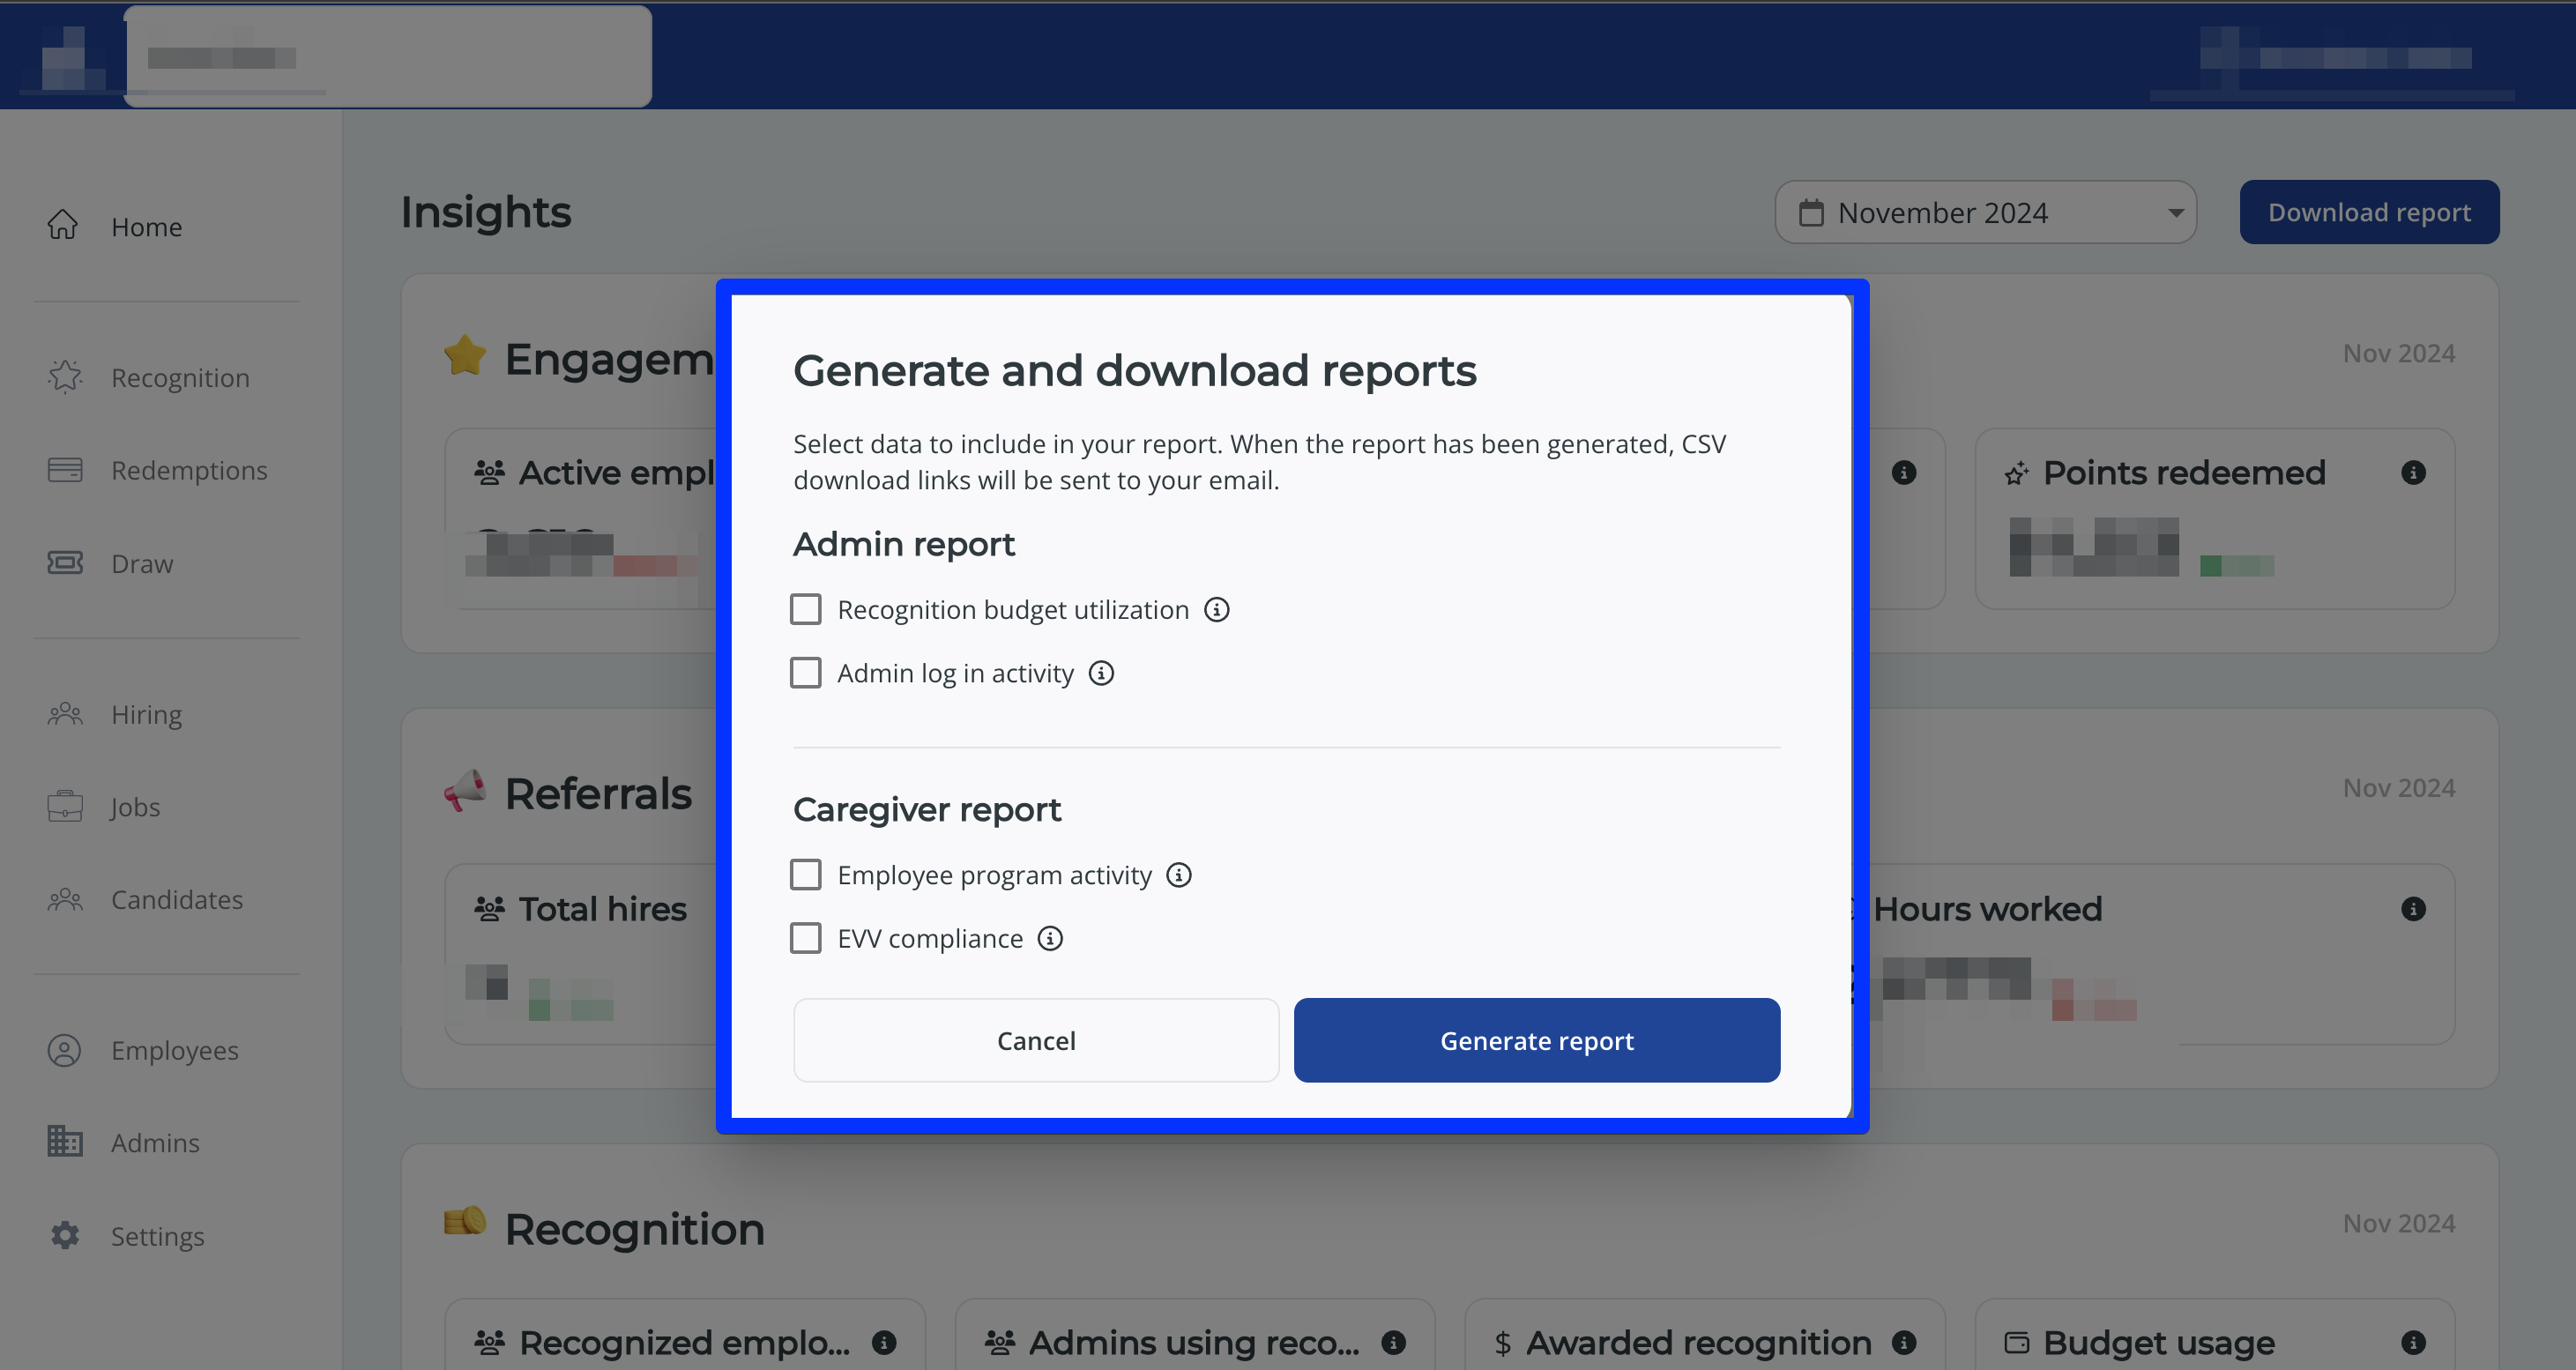Viewport: 2576px width, 1370px height.
Task: Click the 'Points redeemed' card title
Action: tap(2184, 472)
